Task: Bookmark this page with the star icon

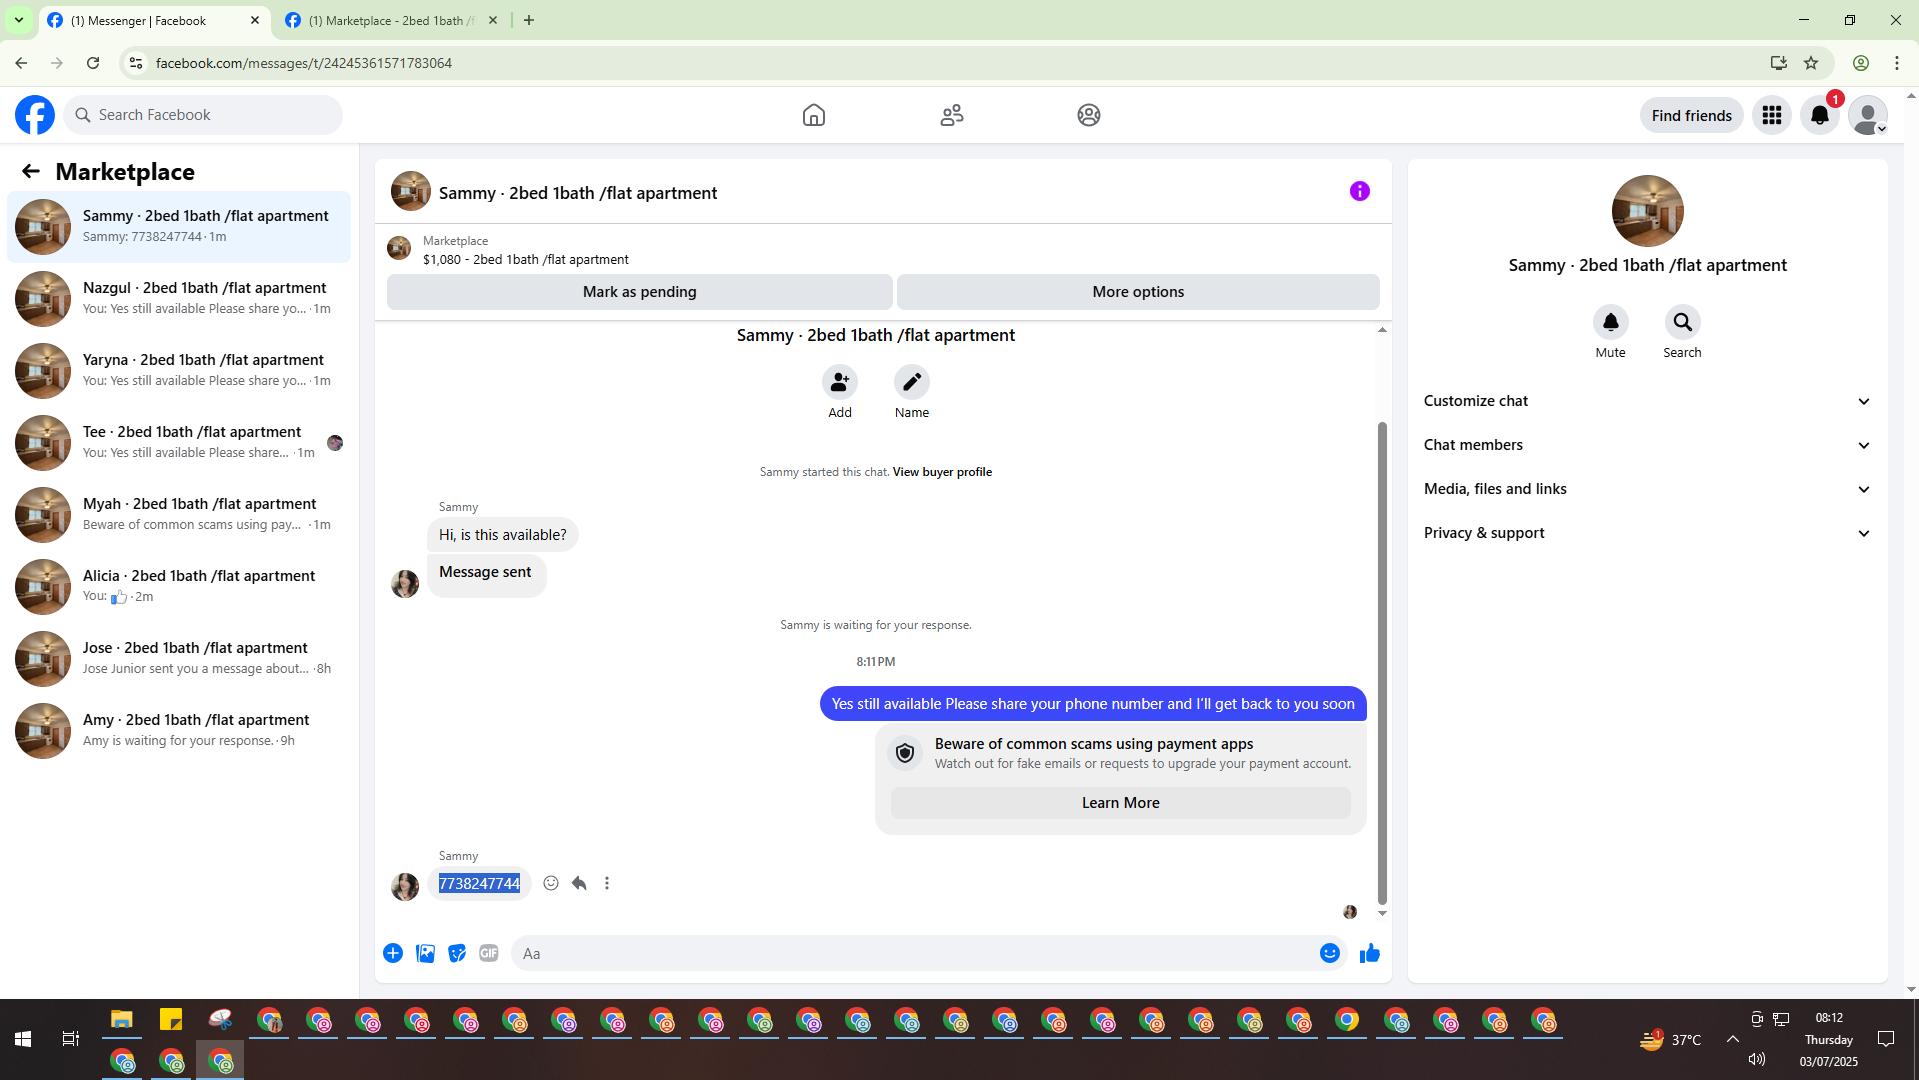Action: [x=1811, y=63]
